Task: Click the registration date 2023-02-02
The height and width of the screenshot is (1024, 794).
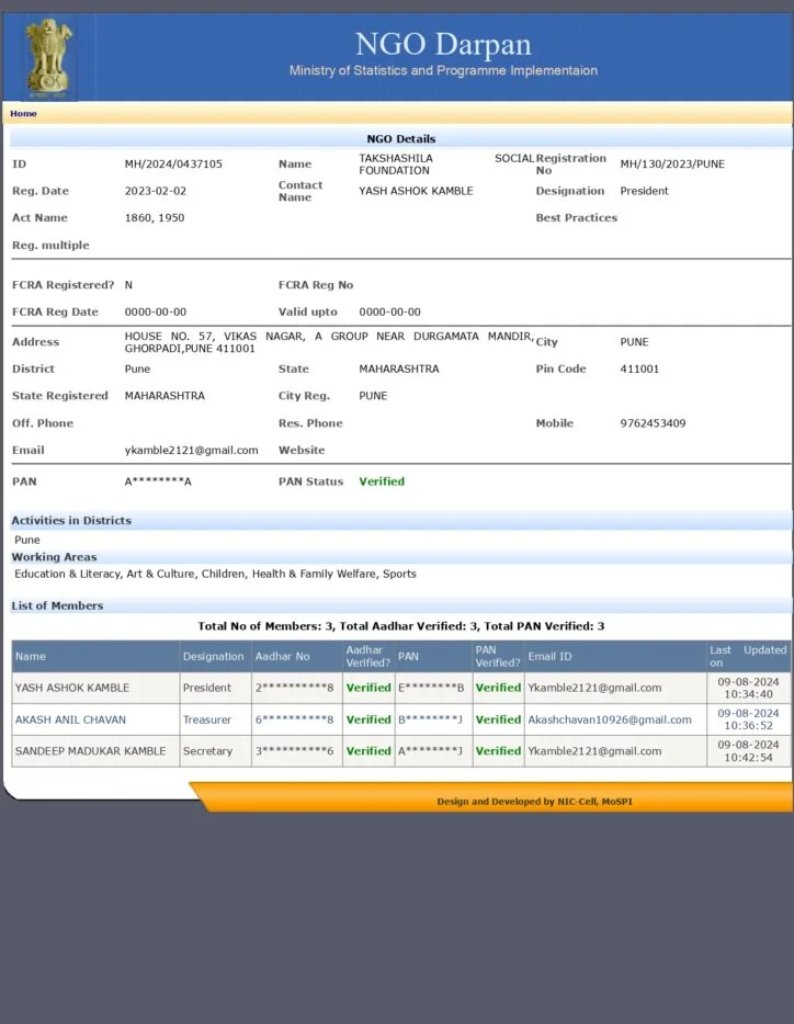Action: (x=155, y=191)
